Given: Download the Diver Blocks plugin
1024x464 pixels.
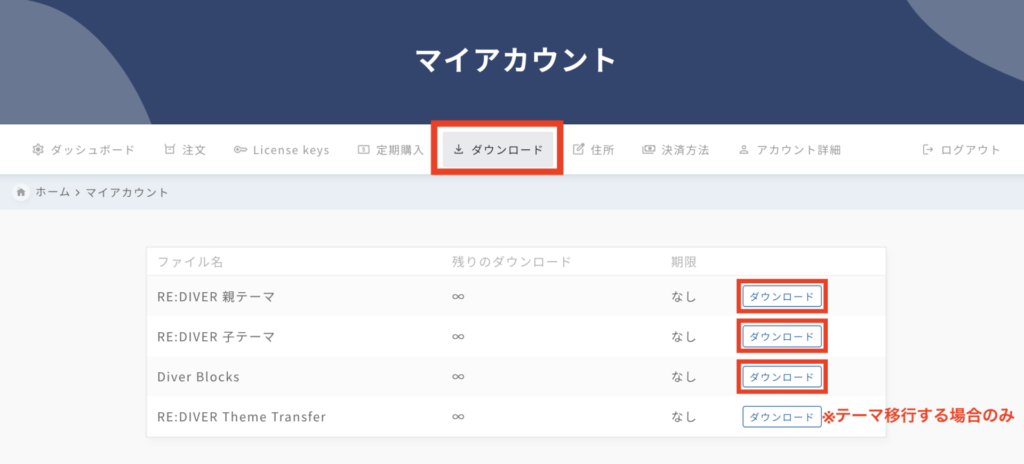Looking at the screenshot, I should 782,376.
